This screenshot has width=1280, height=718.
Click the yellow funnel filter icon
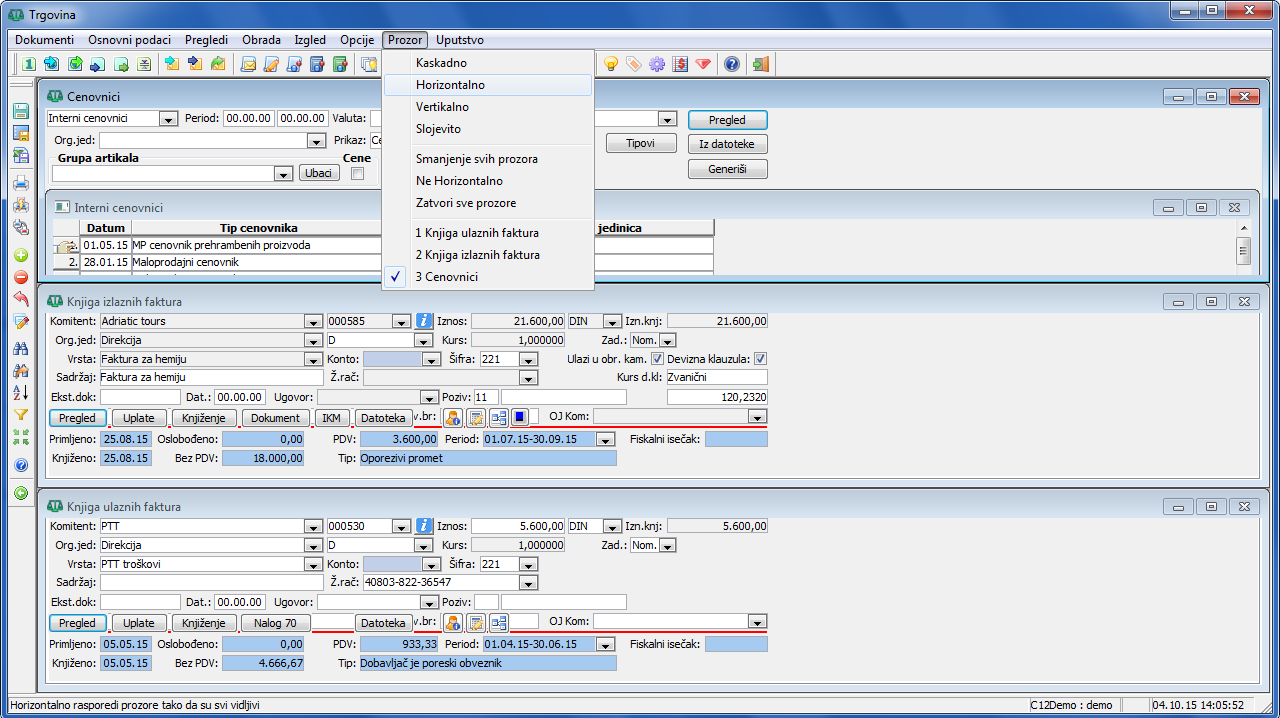[21, 415]
